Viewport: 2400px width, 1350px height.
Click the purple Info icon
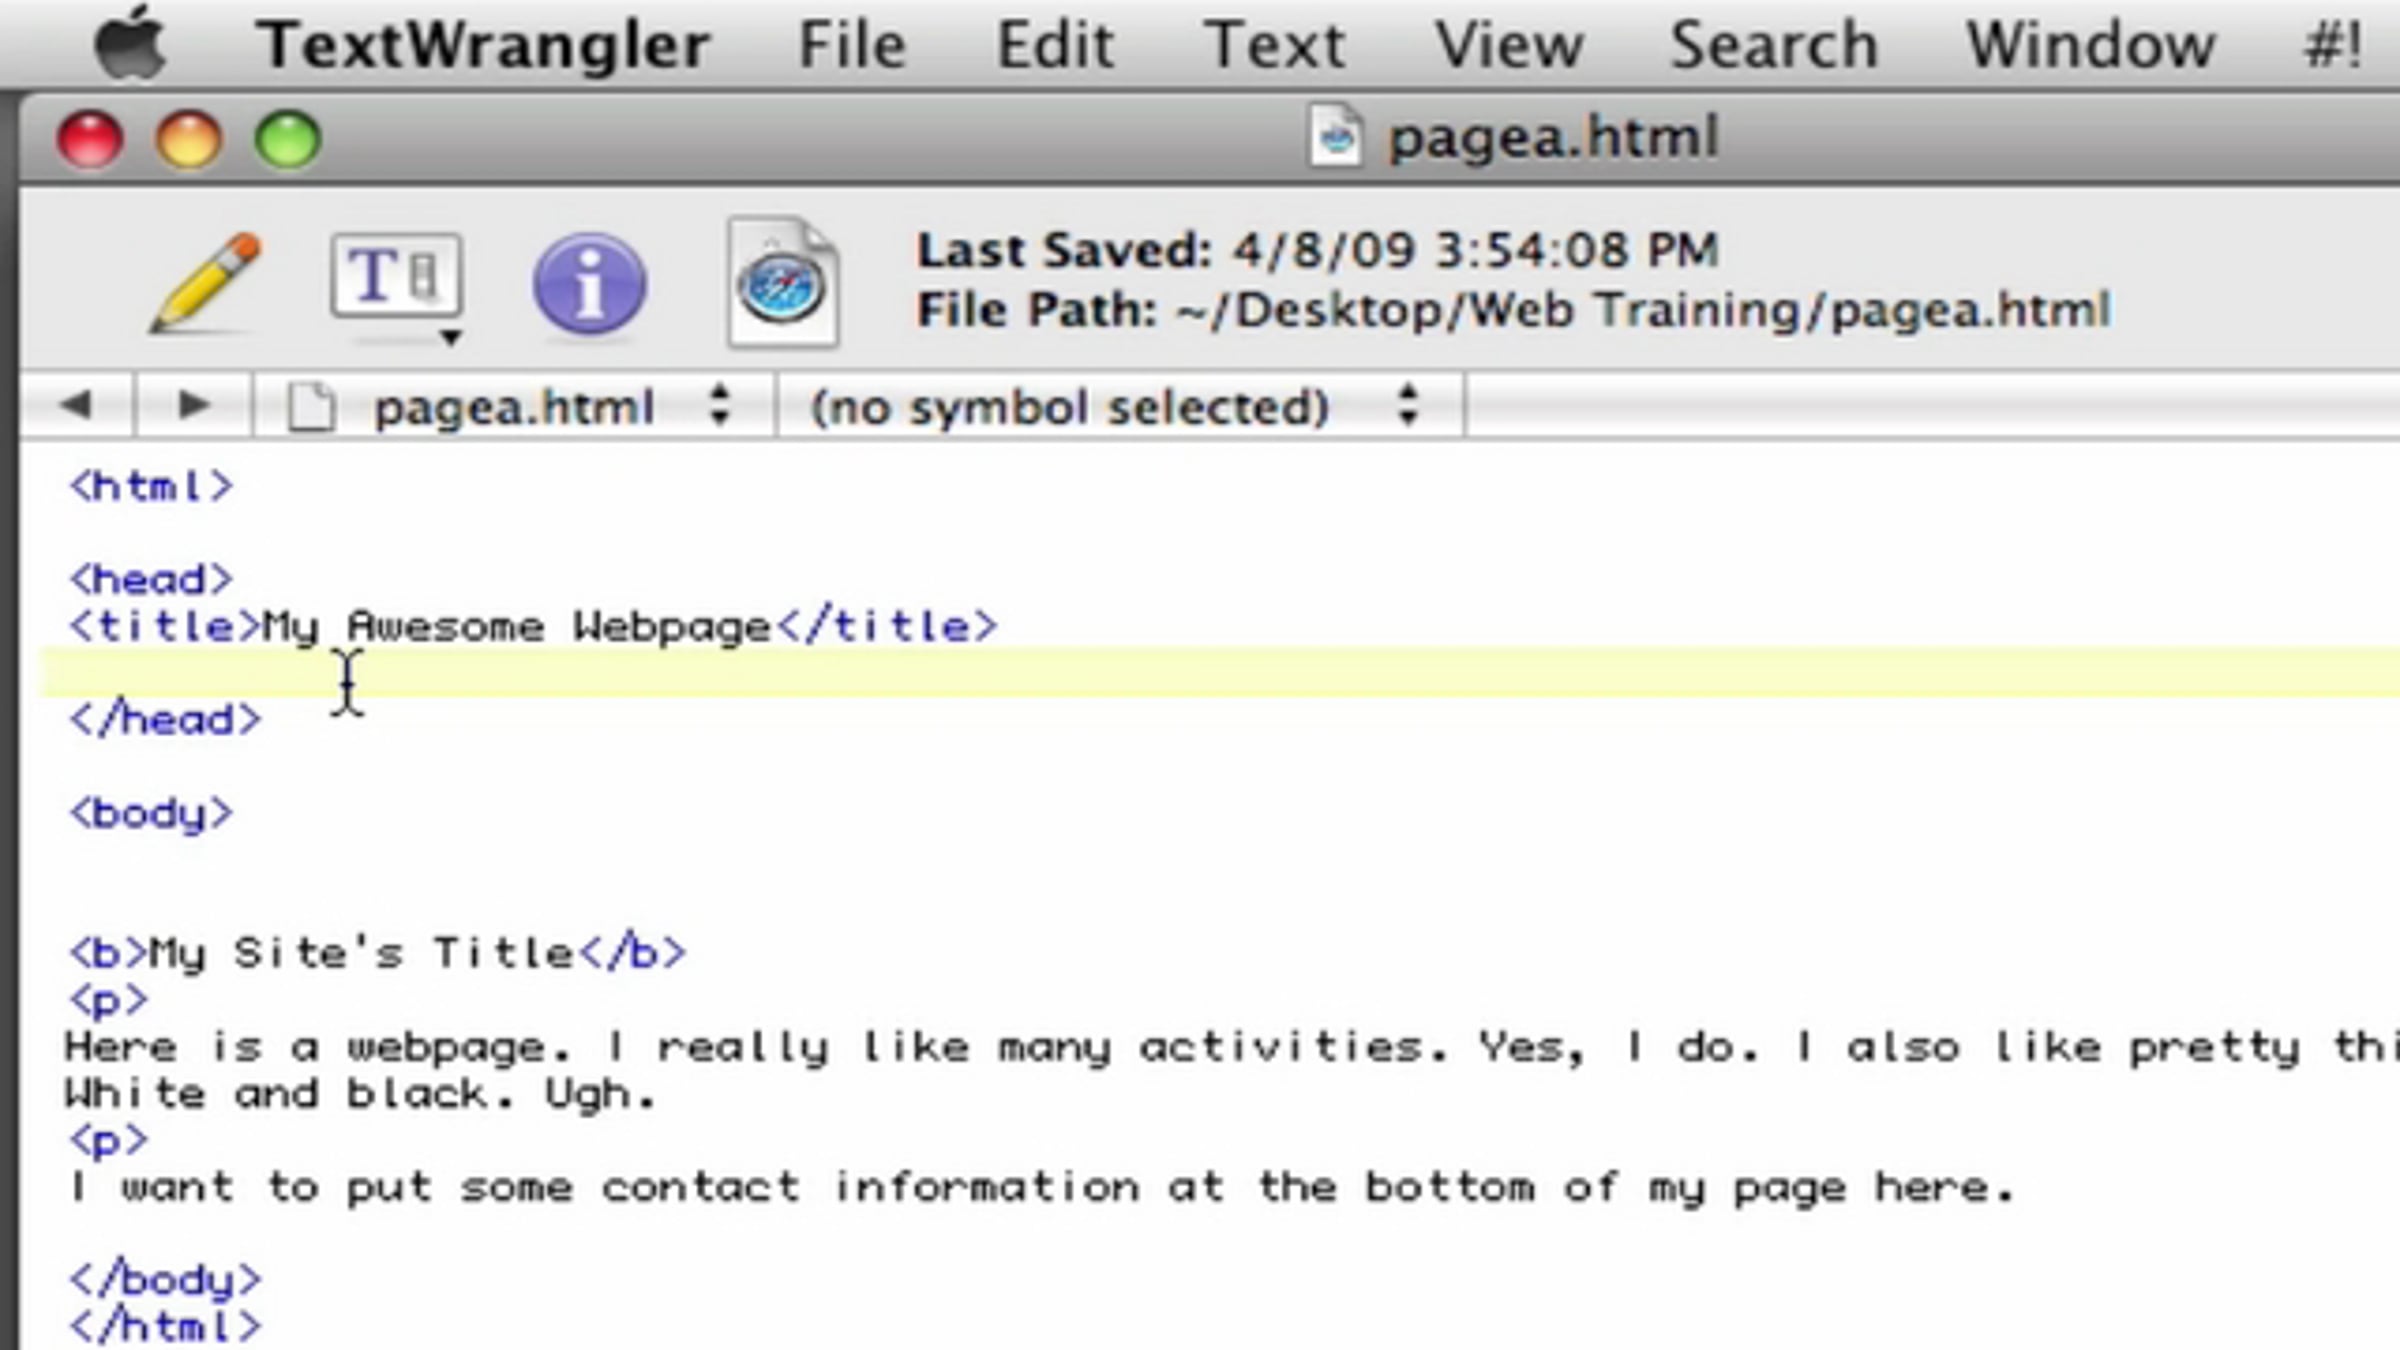589,284
